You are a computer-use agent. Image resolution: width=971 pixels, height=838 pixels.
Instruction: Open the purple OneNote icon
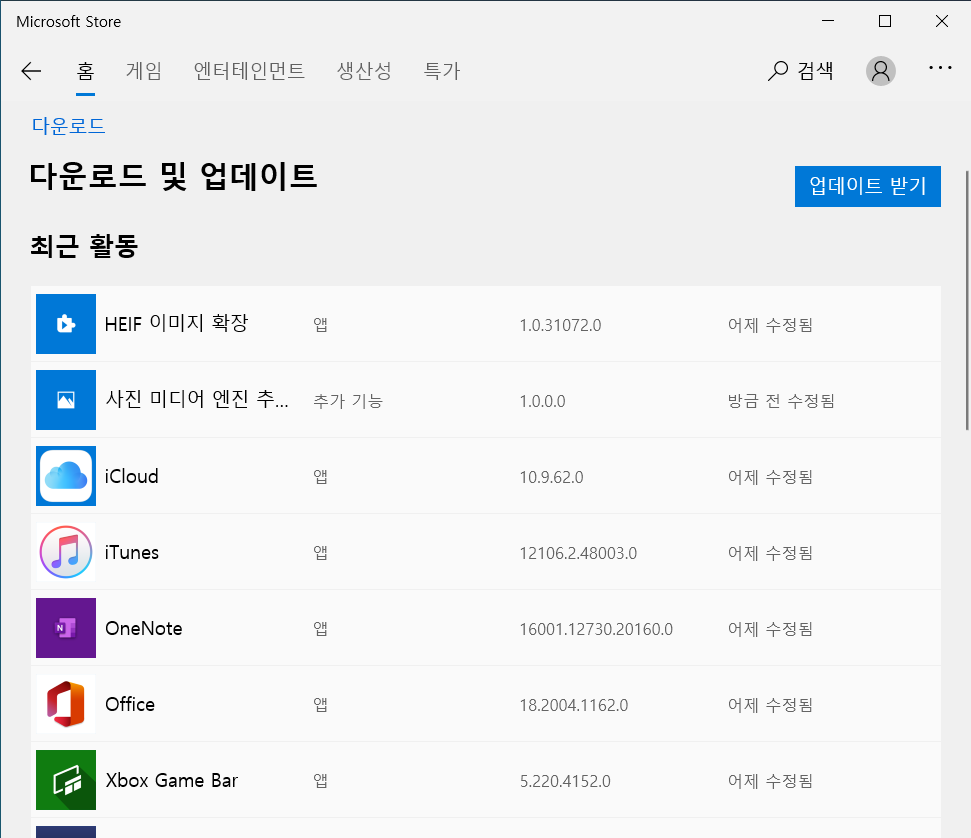[66, 628]
